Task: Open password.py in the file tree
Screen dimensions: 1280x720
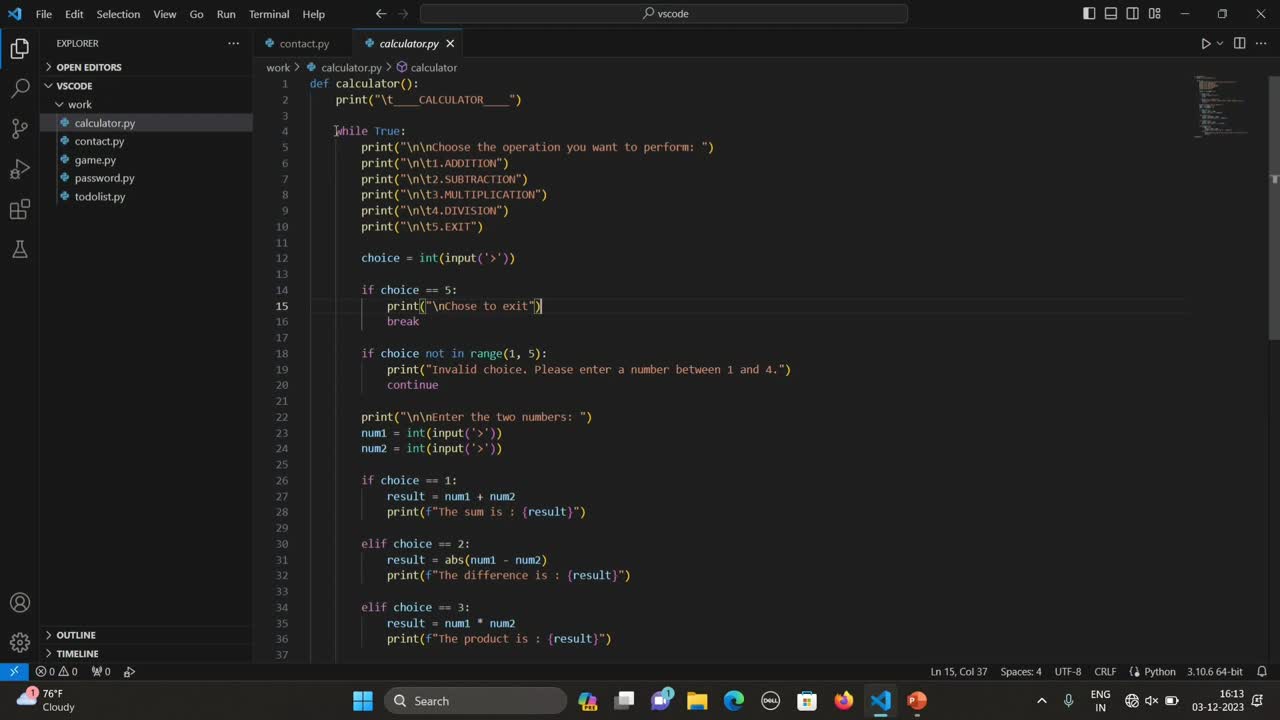Action: 146,178
